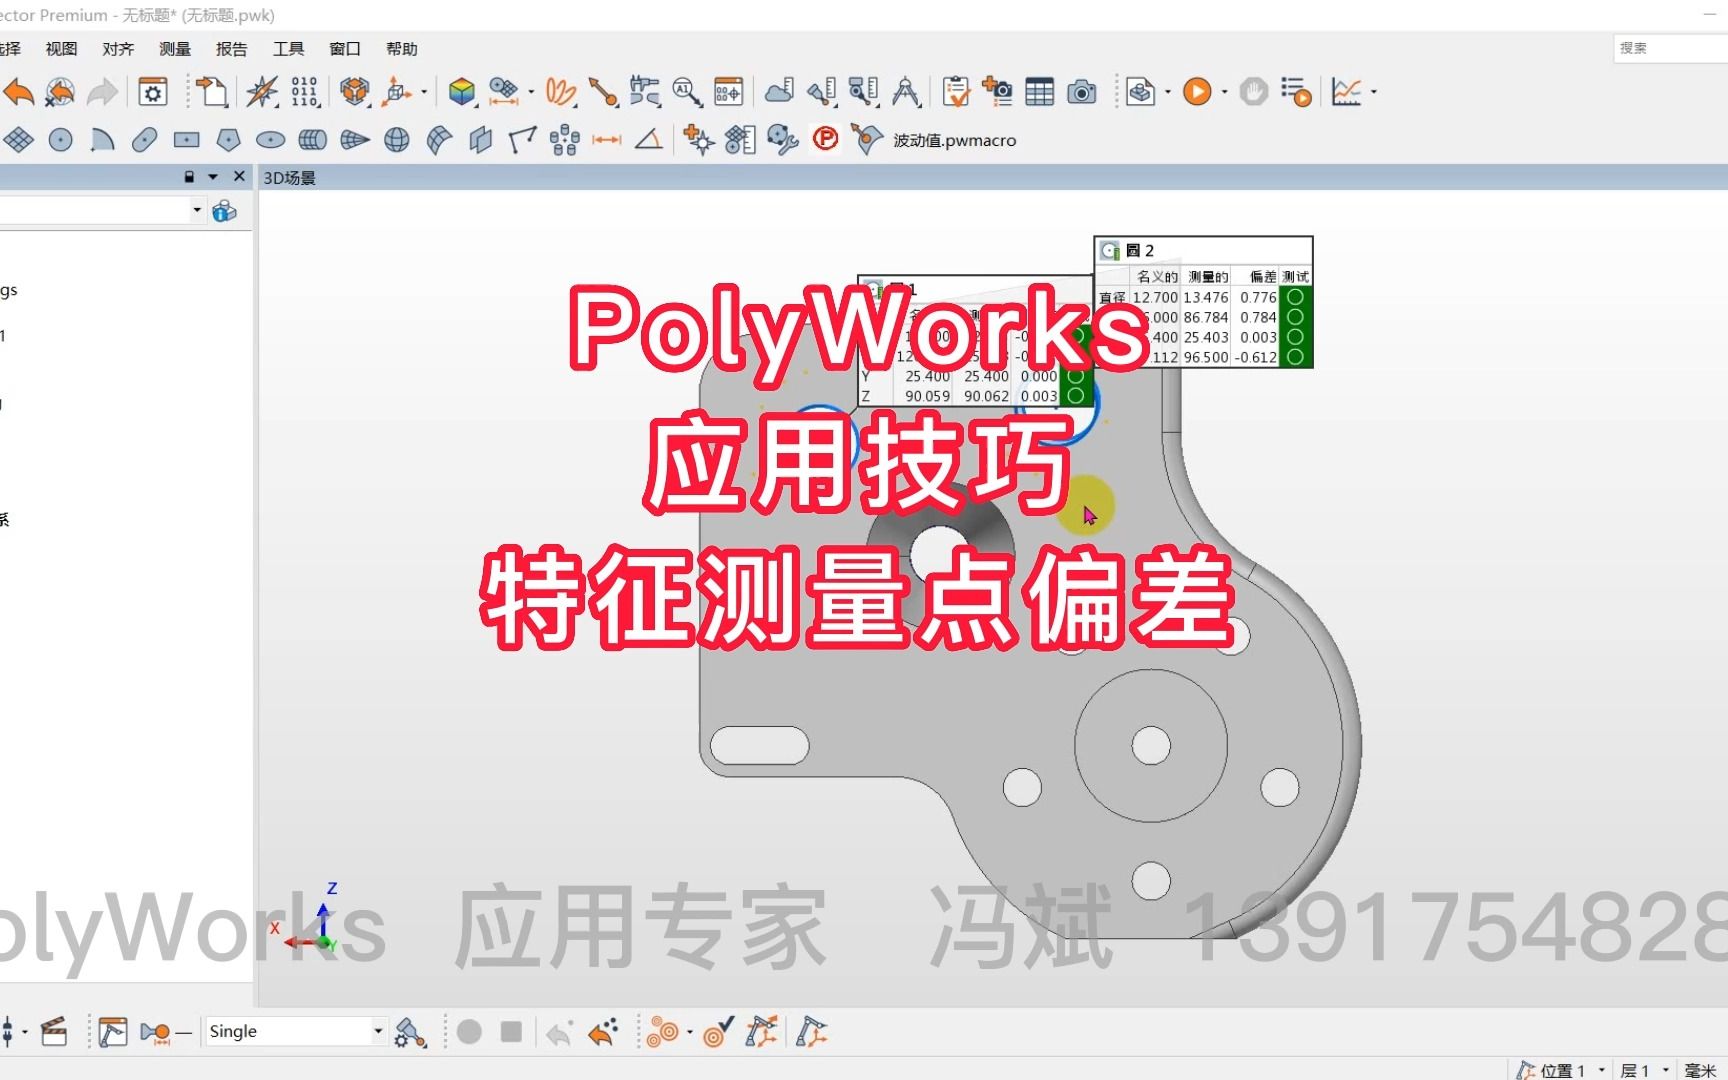Click the blue objects icon beside combo box
This screenshot has width=1728, height=1080.
(x=225, y=211)
